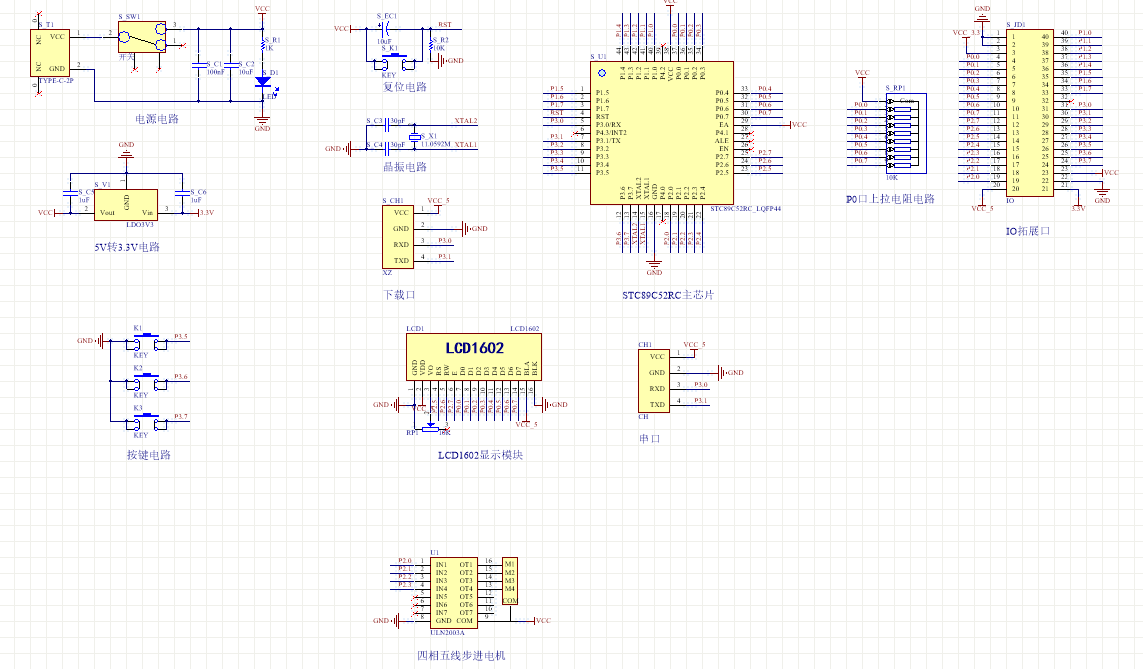Image resolution: width=1143 pixels, height=669 pixels.
Task: Select the LED S_D1 in power circuit
Action: point(263,82)
